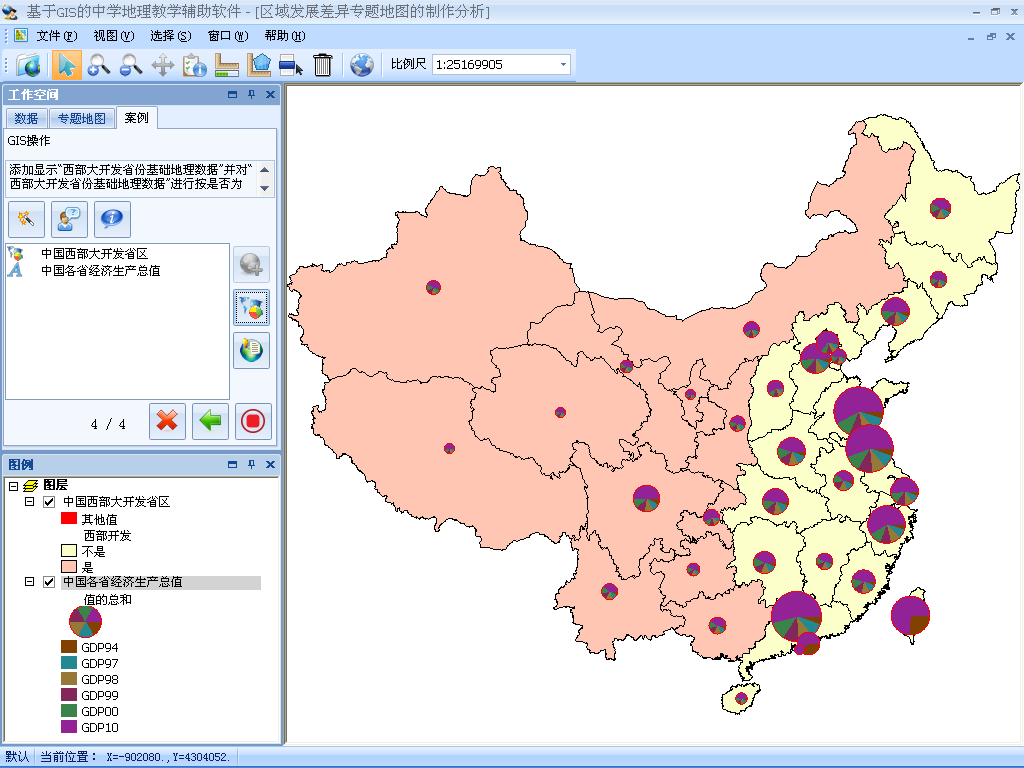The height and width of the screenshot is (768, 1024).
Task: Activate the pan map tool
Action: click(163, 65)
